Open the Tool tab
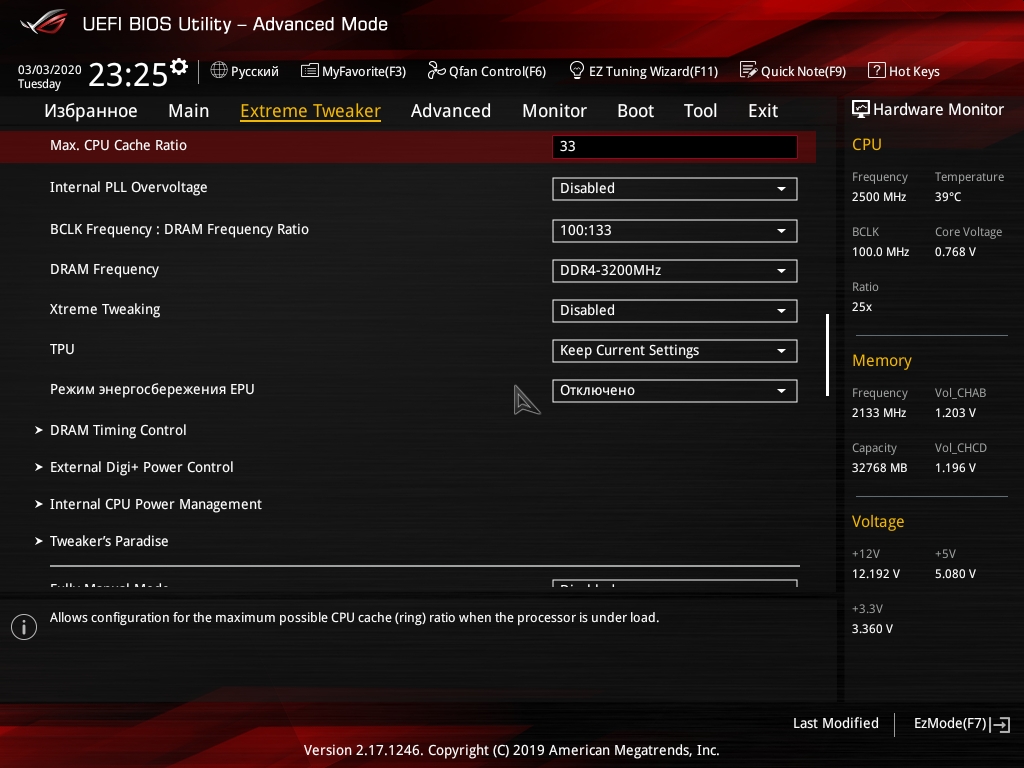The height and width of the screenshot is (768, 1024). click(700, 110)
